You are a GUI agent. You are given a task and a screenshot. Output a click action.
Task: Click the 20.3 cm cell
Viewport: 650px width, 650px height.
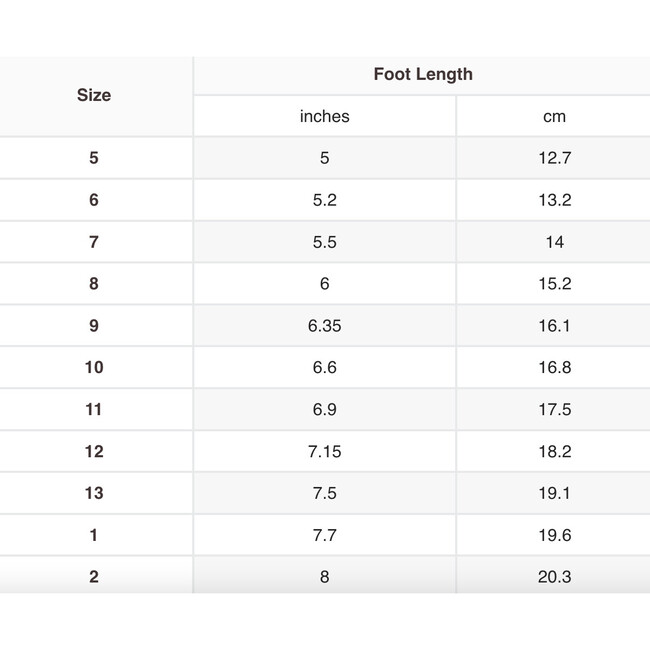[x=554, y=577]
